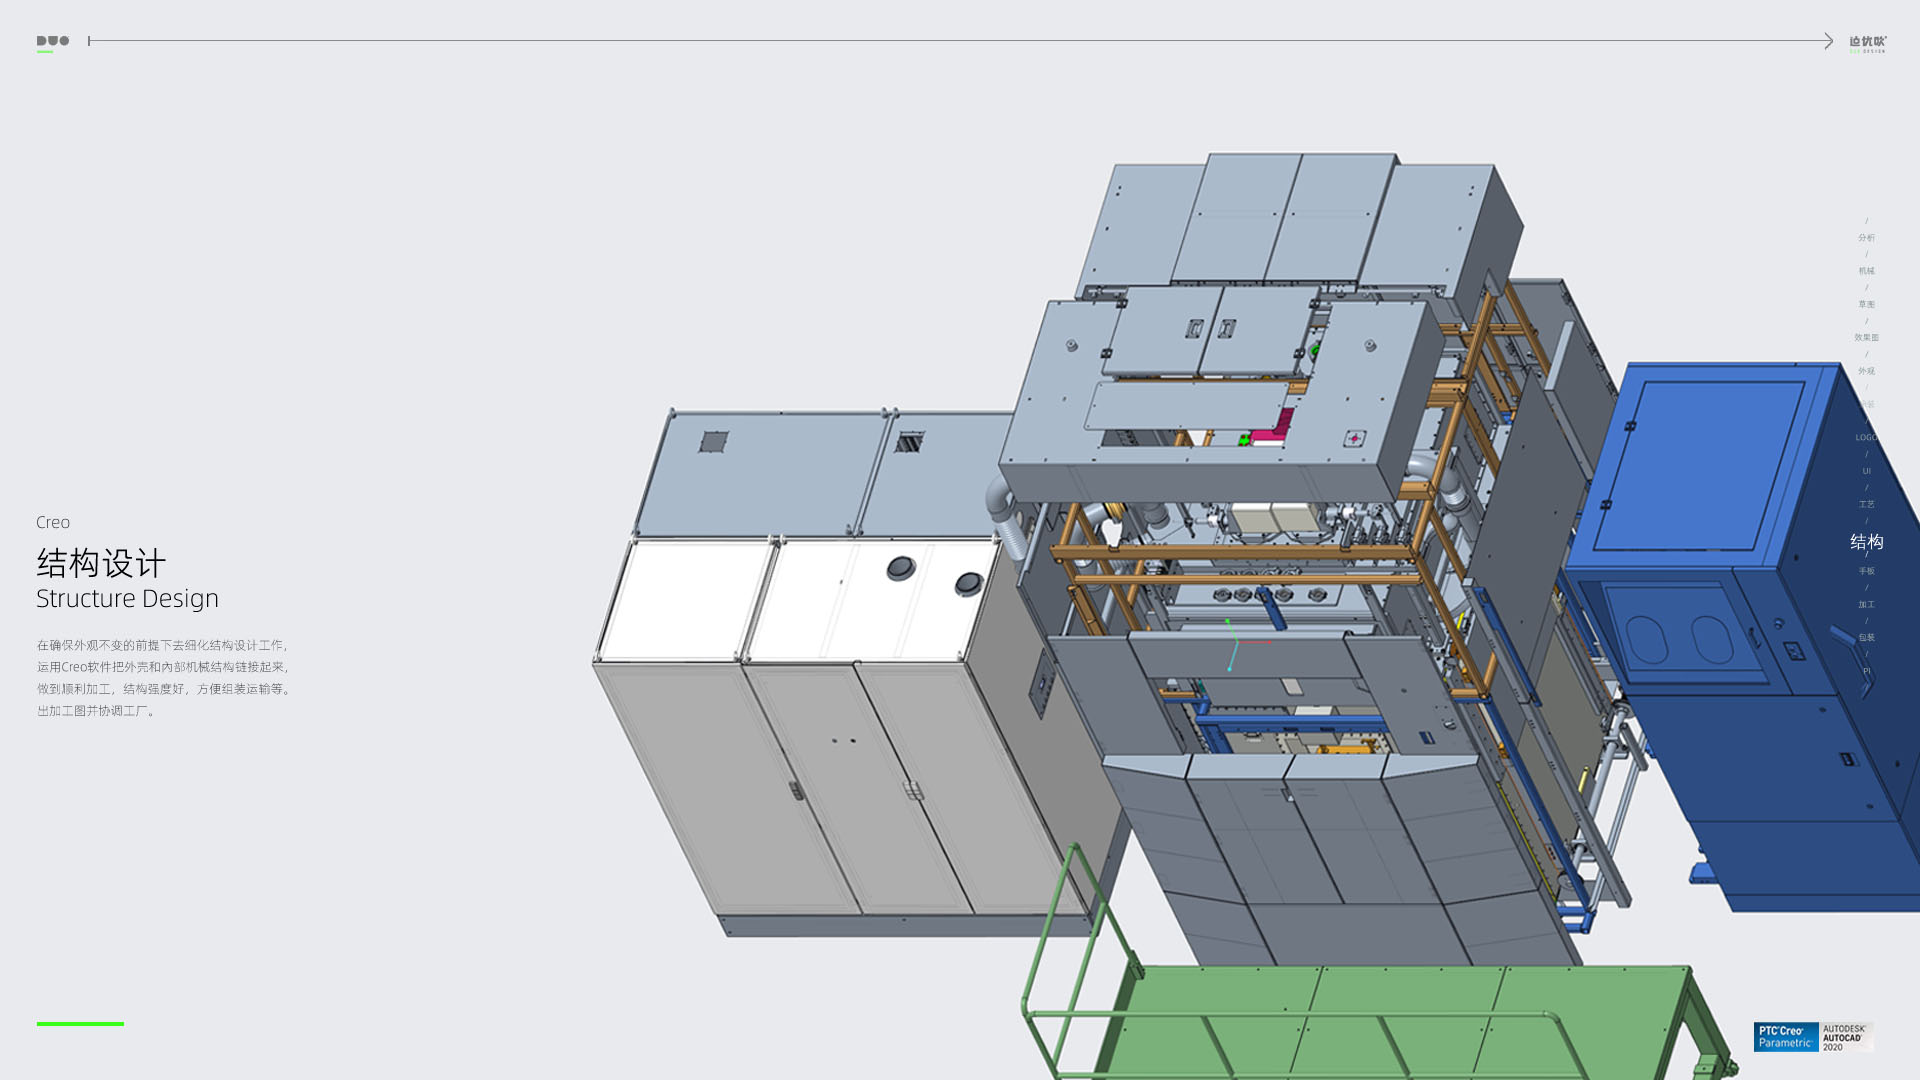This screenshot has height=1080, width=1920.
Task: Go to the PI section
Action: pyautogui.click(x=1866, y=671)
